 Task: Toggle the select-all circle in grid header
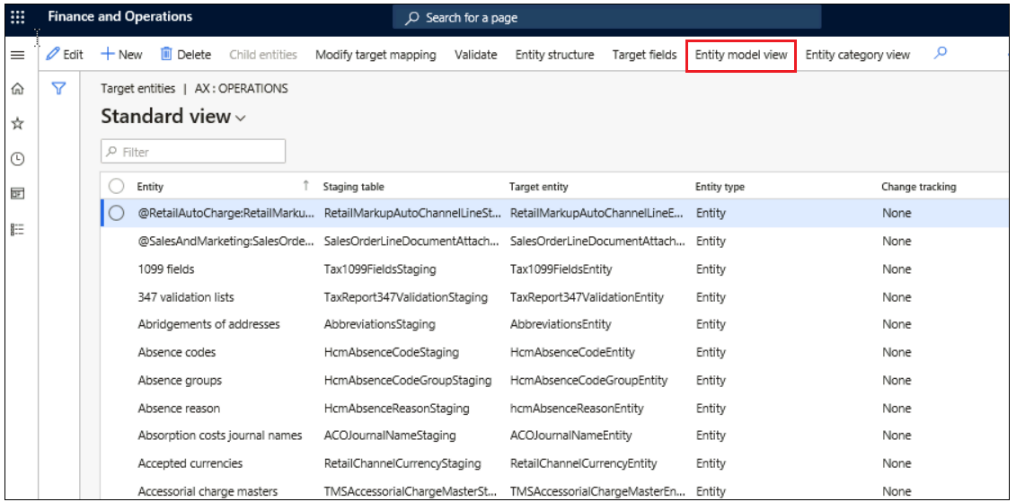(116, 187)
